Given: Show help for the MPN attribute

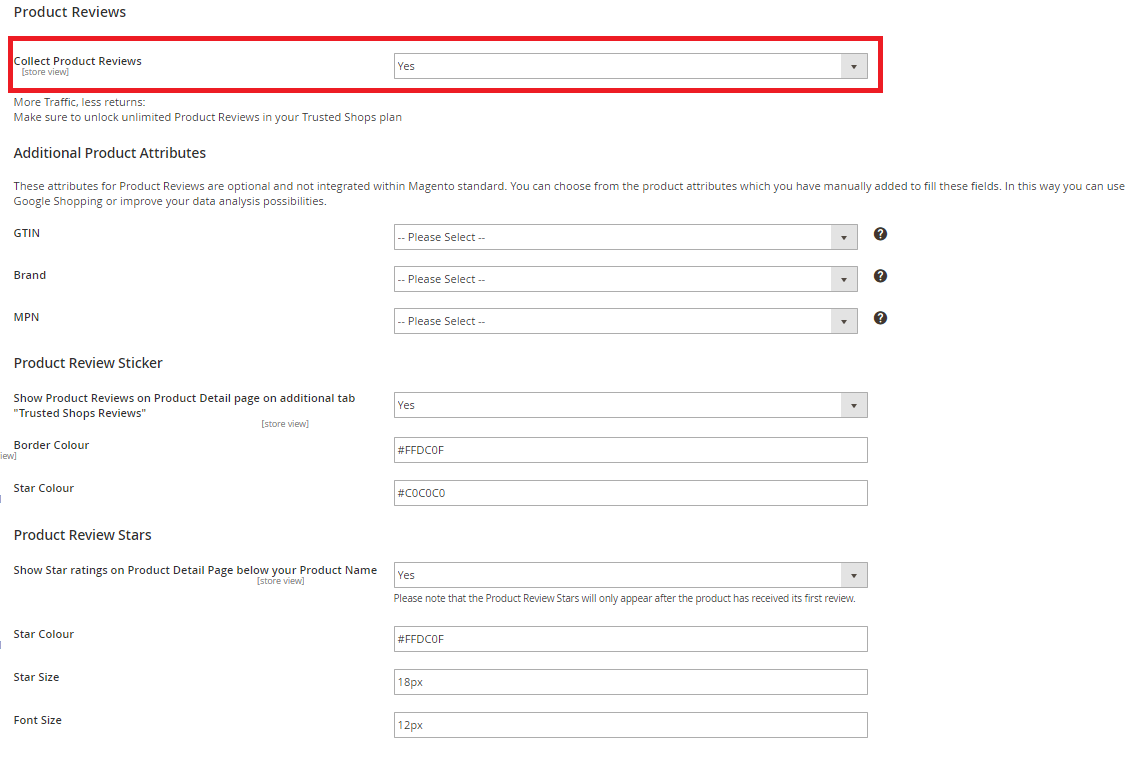Looking at the screenshot, I should [880, 318].
